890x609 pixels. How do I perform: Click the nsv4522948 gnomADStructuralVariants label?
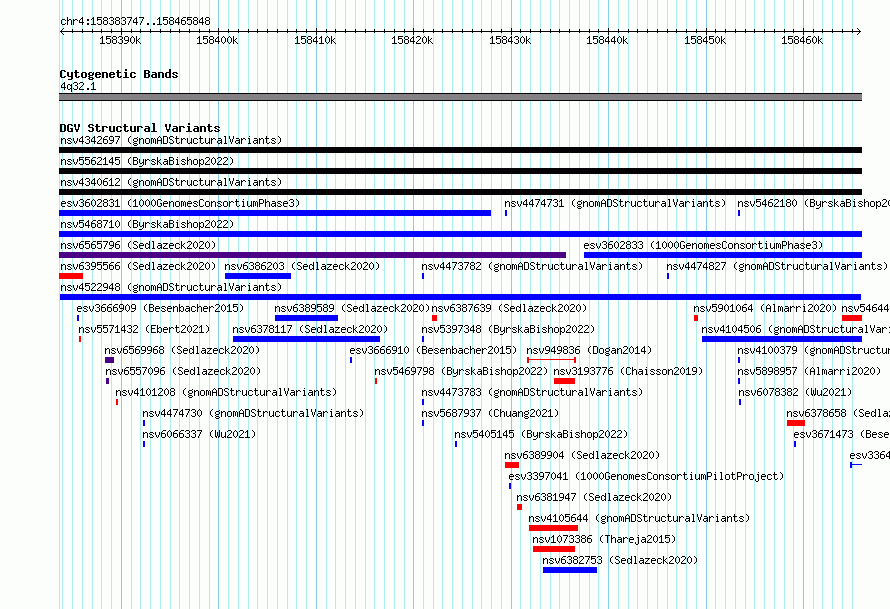[x=171, y=287]
